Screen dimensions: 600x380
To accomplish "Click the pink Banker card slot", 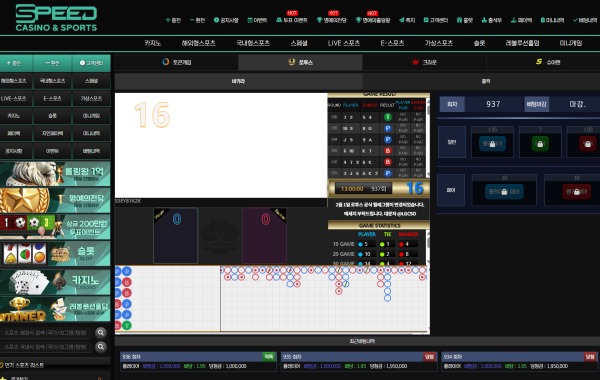I will coord(264,236).
